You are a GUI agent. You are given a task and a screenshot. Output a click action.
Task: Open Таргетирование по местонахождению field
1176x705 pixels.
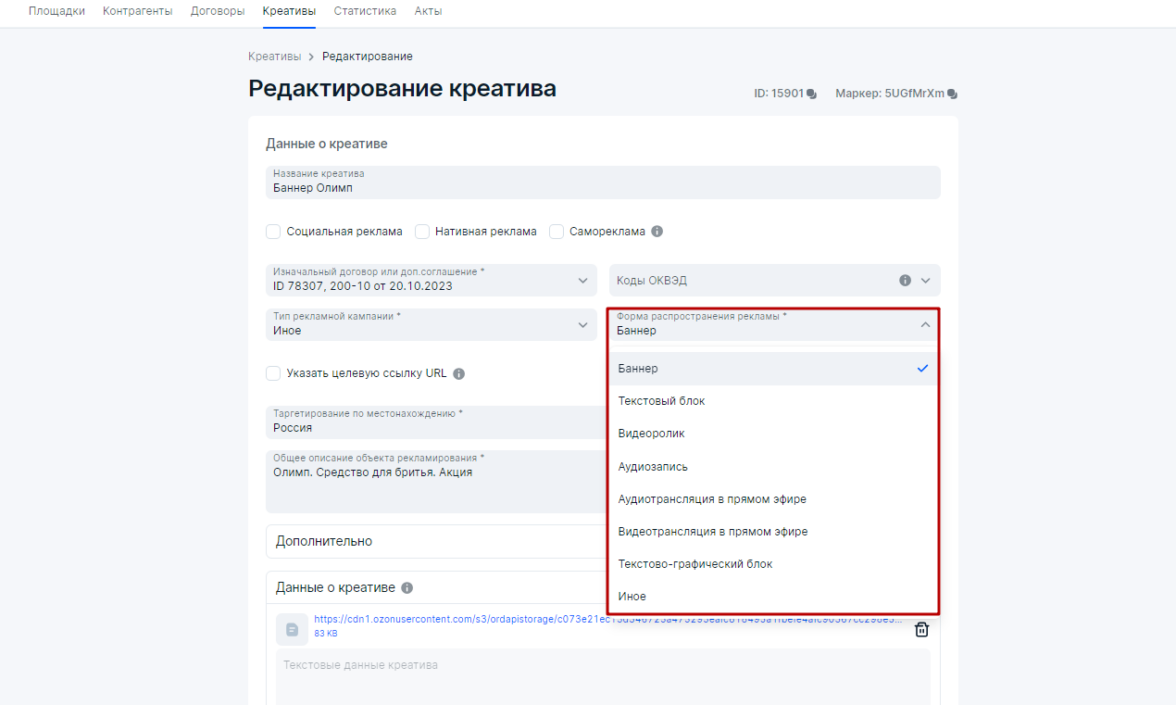point(436,422)
